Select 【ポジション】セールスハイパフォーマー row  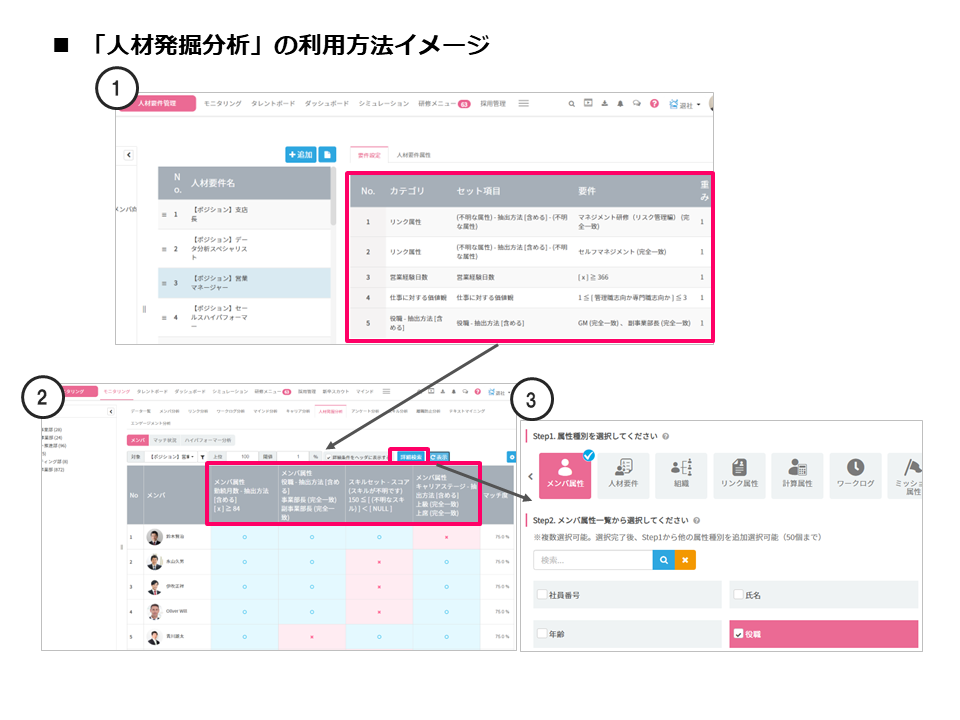(x=244, y=317)
